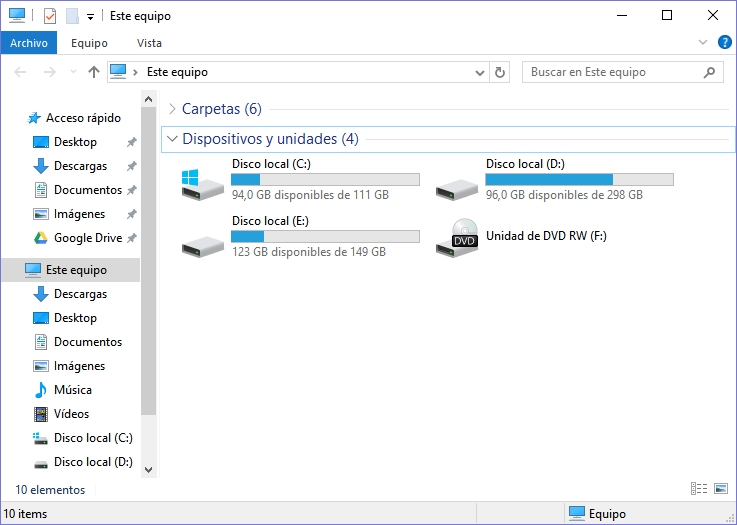
Task: Click '94,0 GB disponibles de 111 GB' text
Action: 310,195
